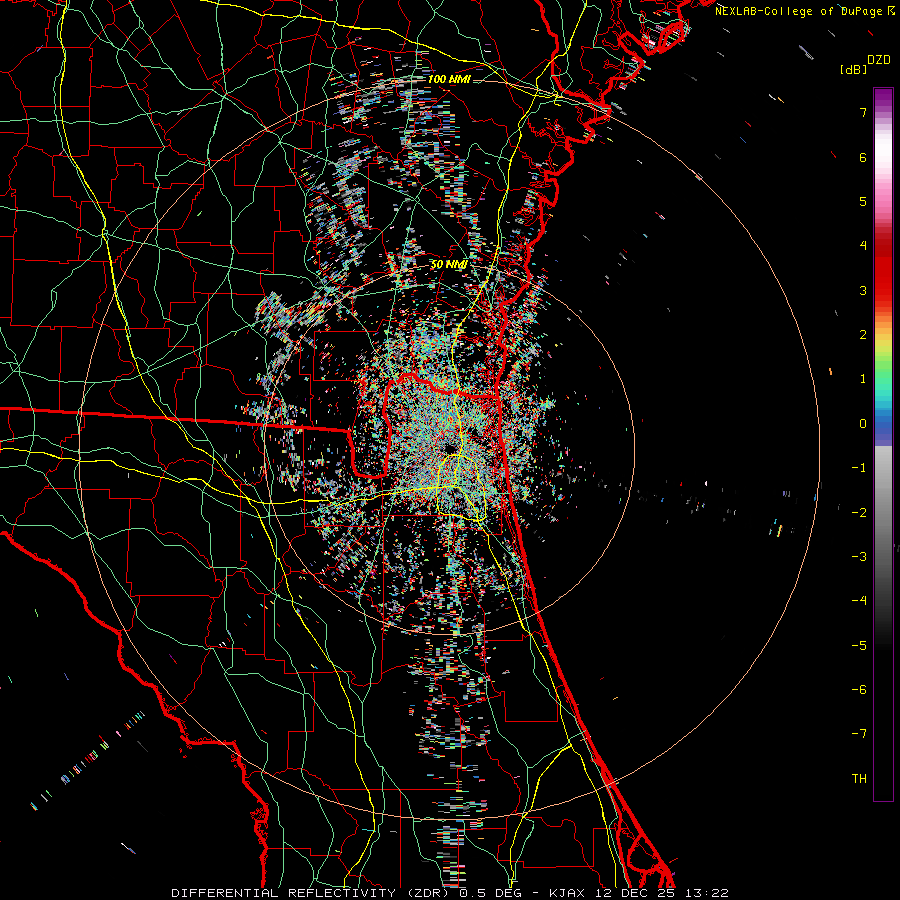Click the 2 value on the scale
900x900 pixels.
point(863,335)
